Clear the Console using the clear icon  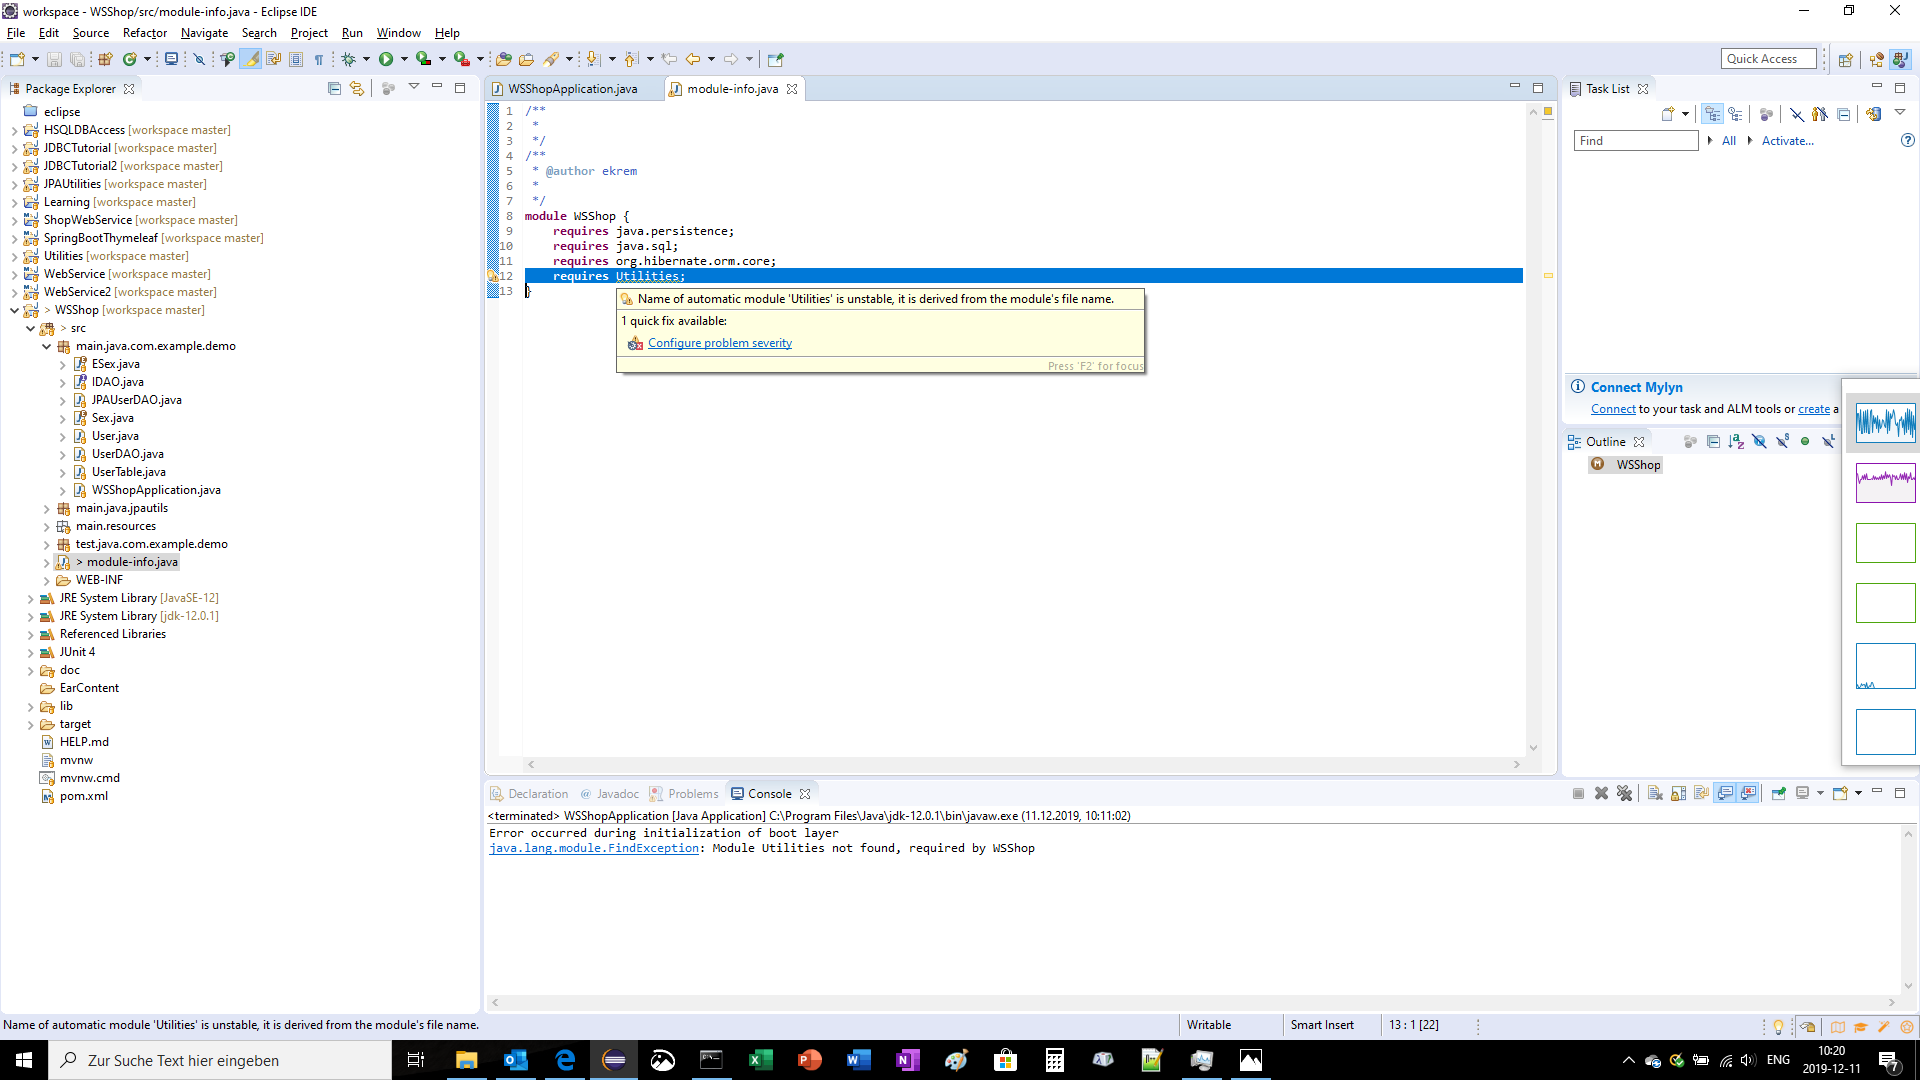1653,793
